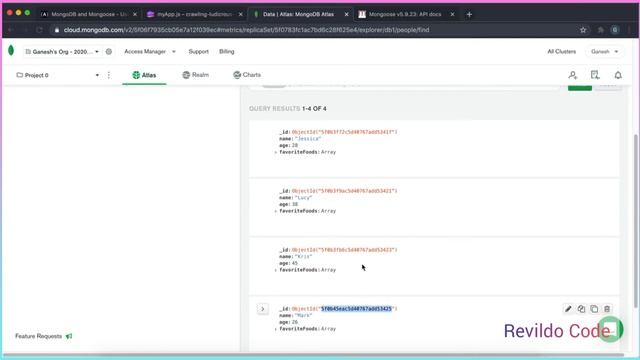Click the Kris name value
Screen dimensions: 640x360
pyautogui.click(x=303, y=257)
